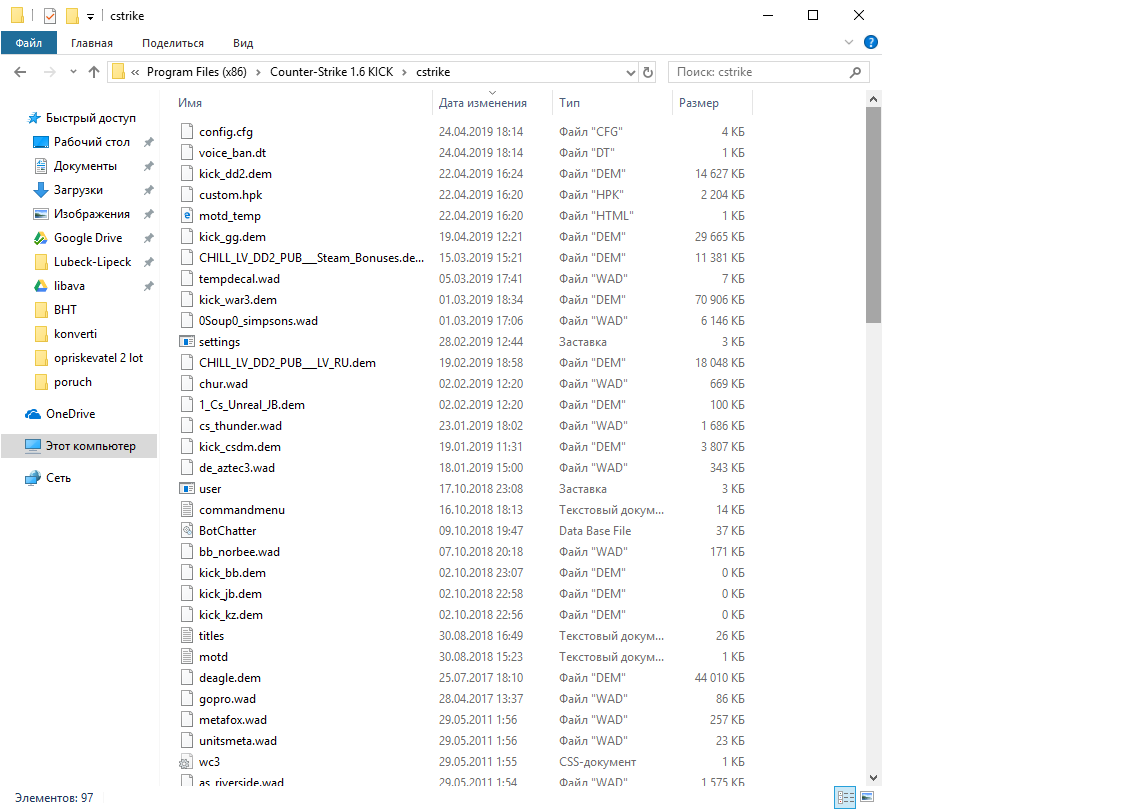Click the settings screensaver file icon

click(x=187, y=342)
